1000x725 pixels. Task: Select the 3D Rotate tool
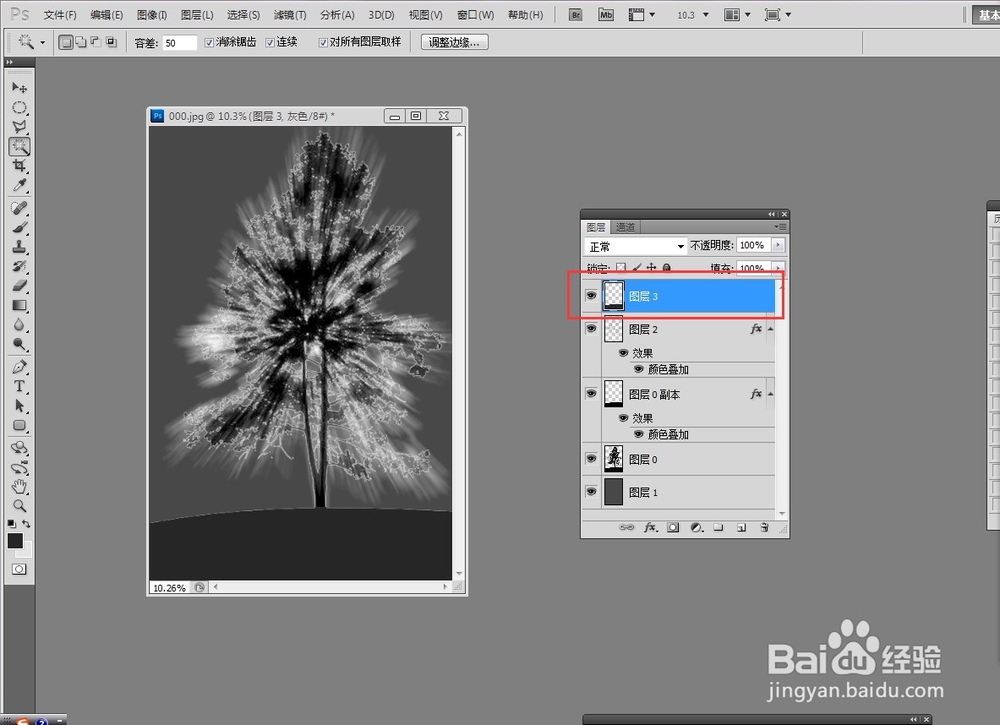(x=19, y=448)
